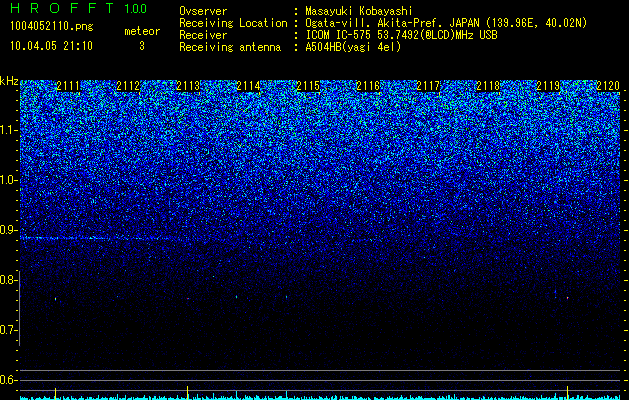
Task: Click the 'Receiving antenna' field label
Action: 230,47
